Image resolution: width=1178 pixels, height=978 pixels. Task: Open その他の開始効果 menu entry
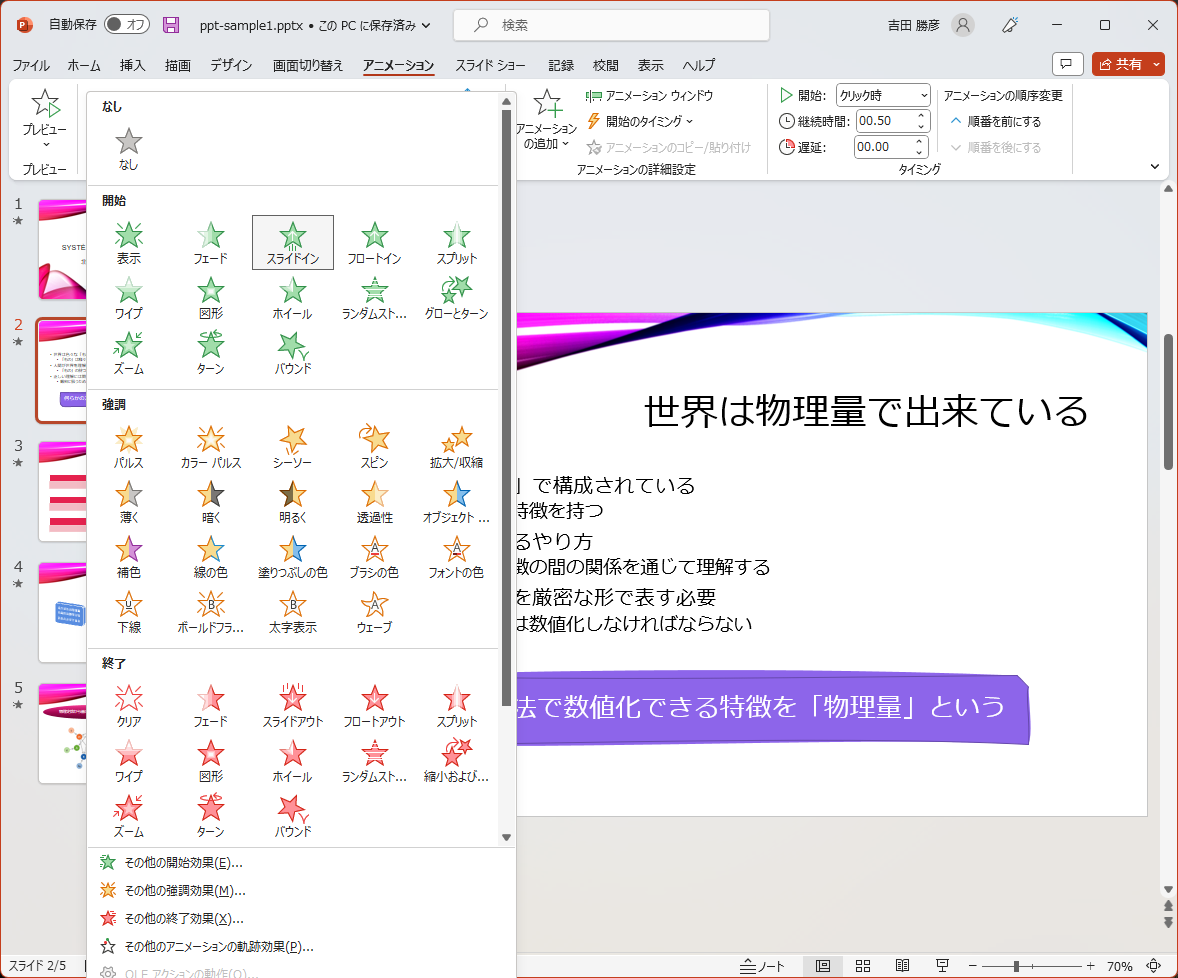[183, 863]
